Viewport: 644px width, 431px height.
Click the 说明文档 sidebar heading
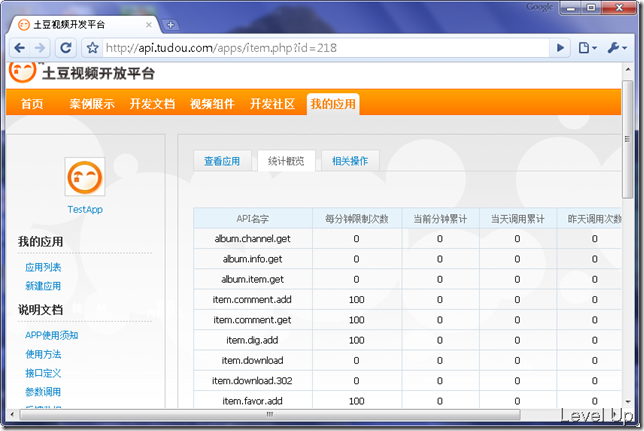(40, 310)
